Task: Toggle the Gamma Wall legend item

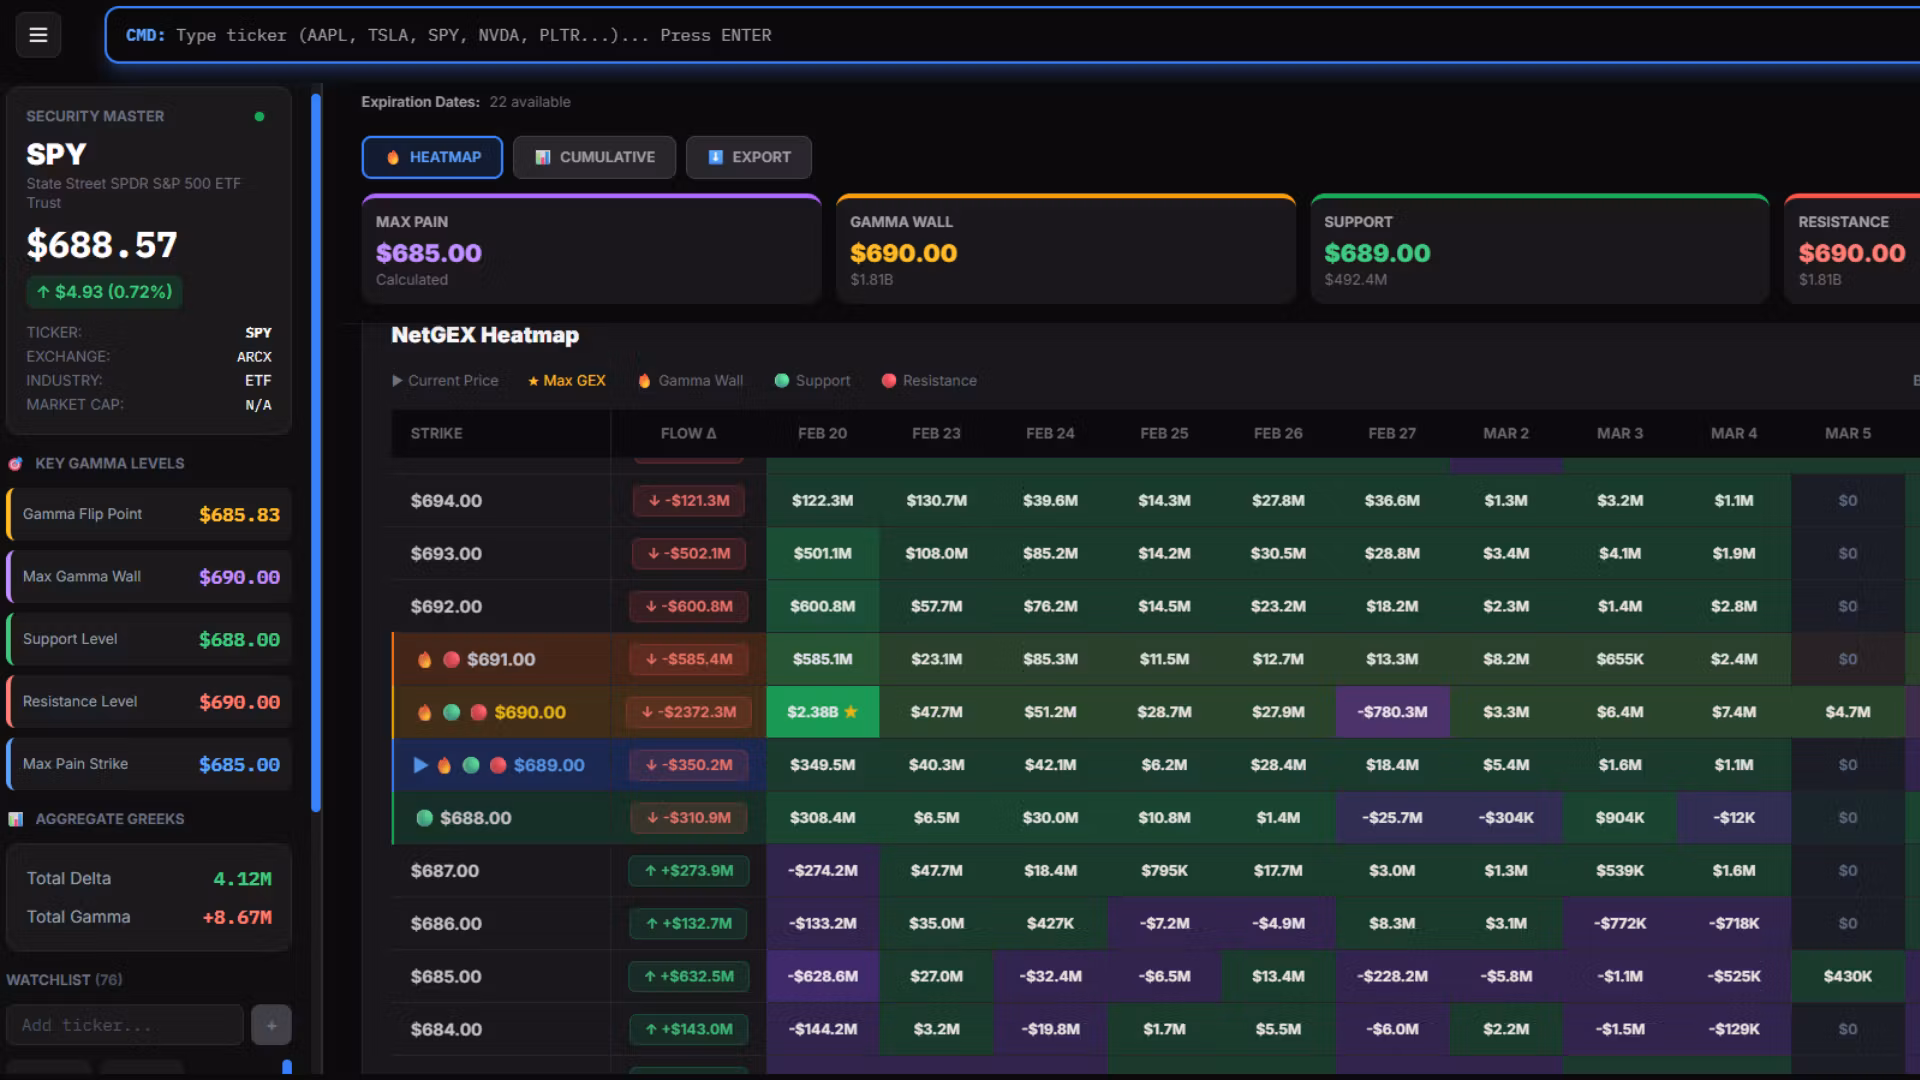Action: pyautogui.click(x=690, y=381)
